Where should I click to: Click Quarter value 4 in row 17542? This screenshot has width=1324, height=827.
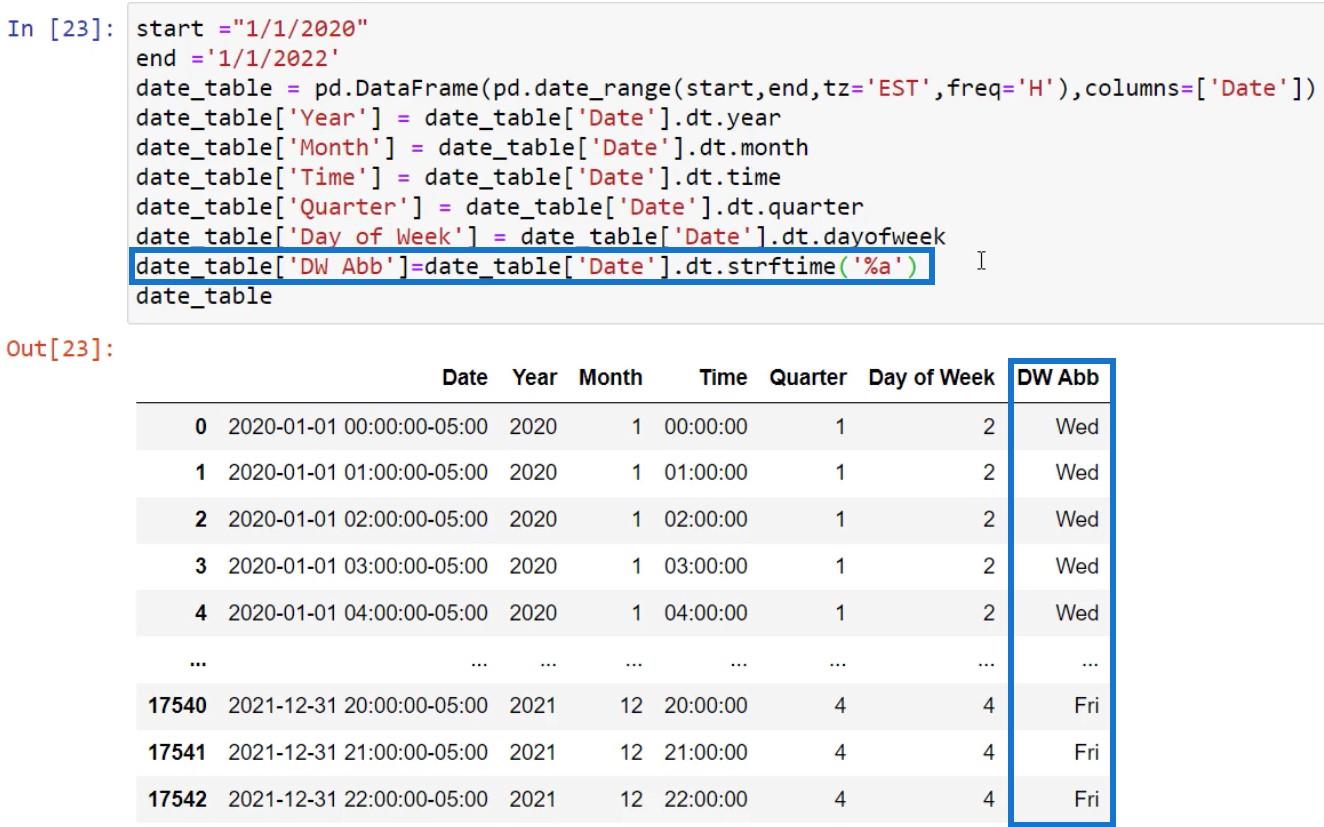pos(840,799)
